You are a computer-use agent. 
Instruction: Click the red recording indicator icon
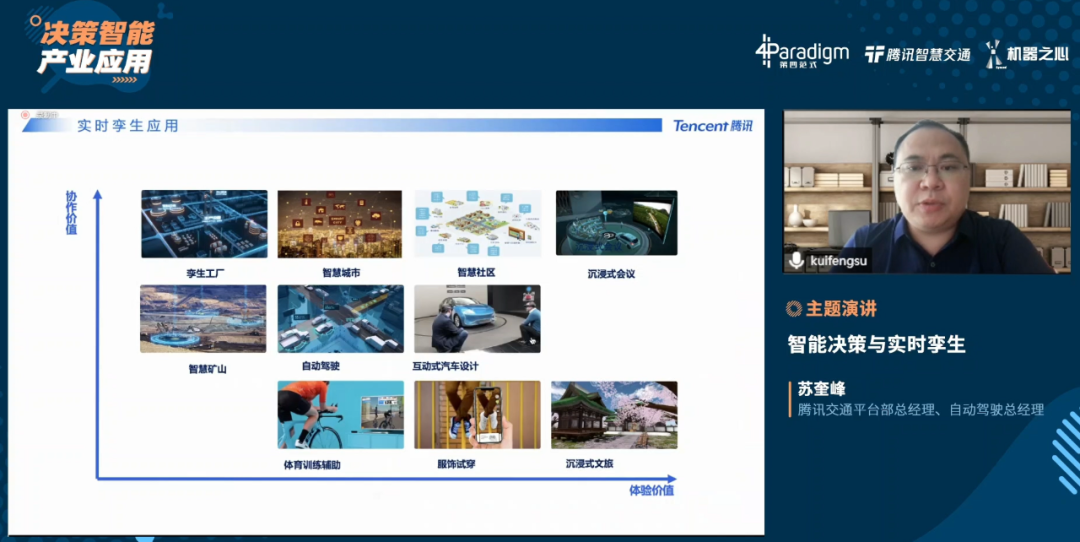25,114
